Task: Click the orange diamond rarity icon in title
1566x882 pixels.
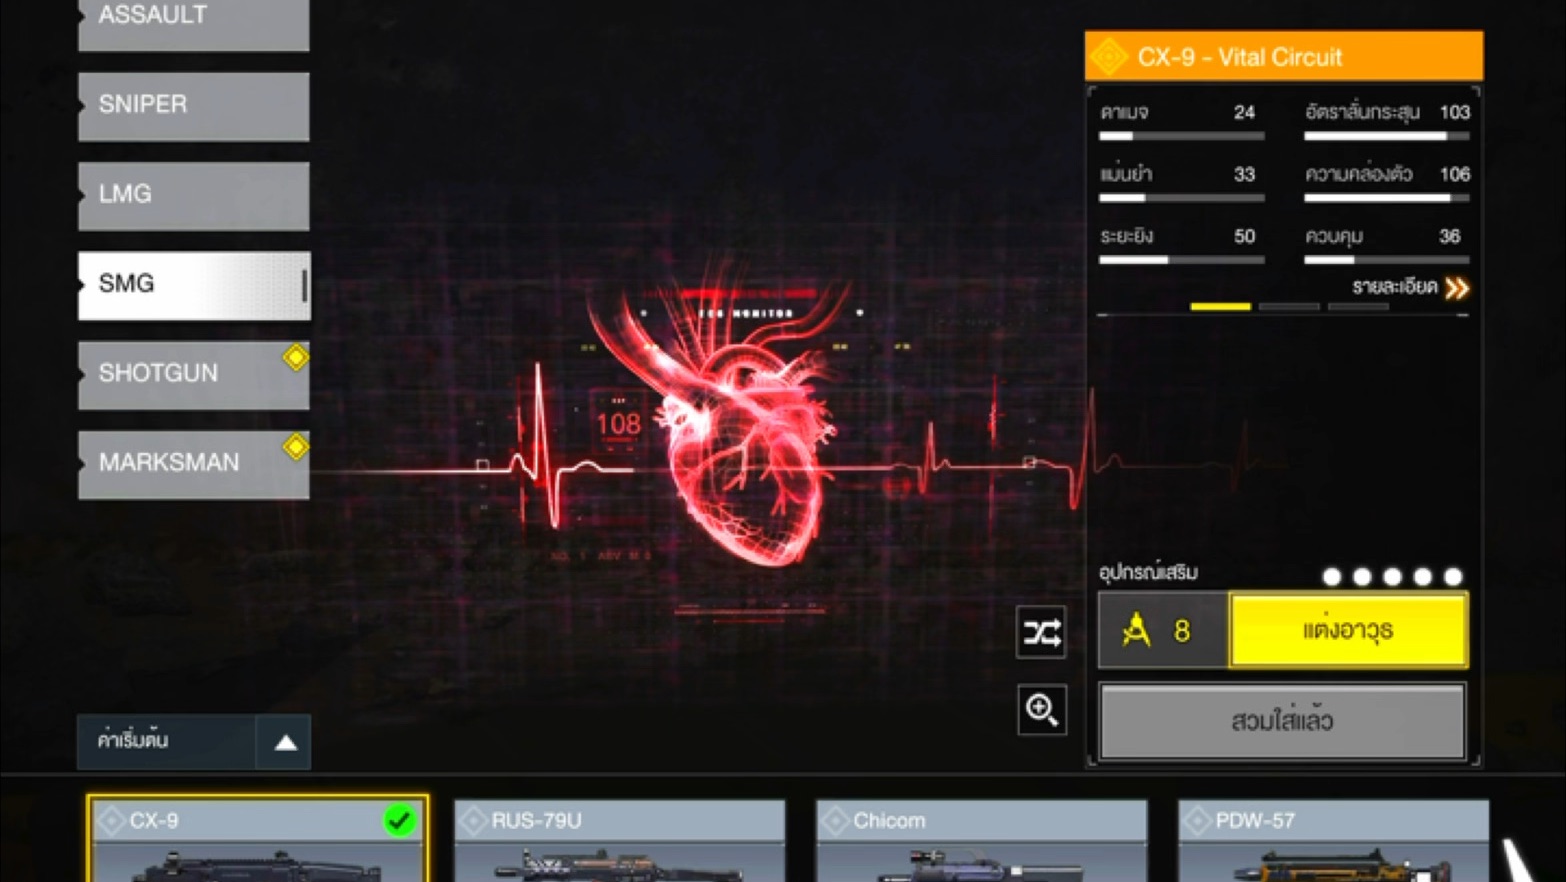Action: coord(1109,57)
